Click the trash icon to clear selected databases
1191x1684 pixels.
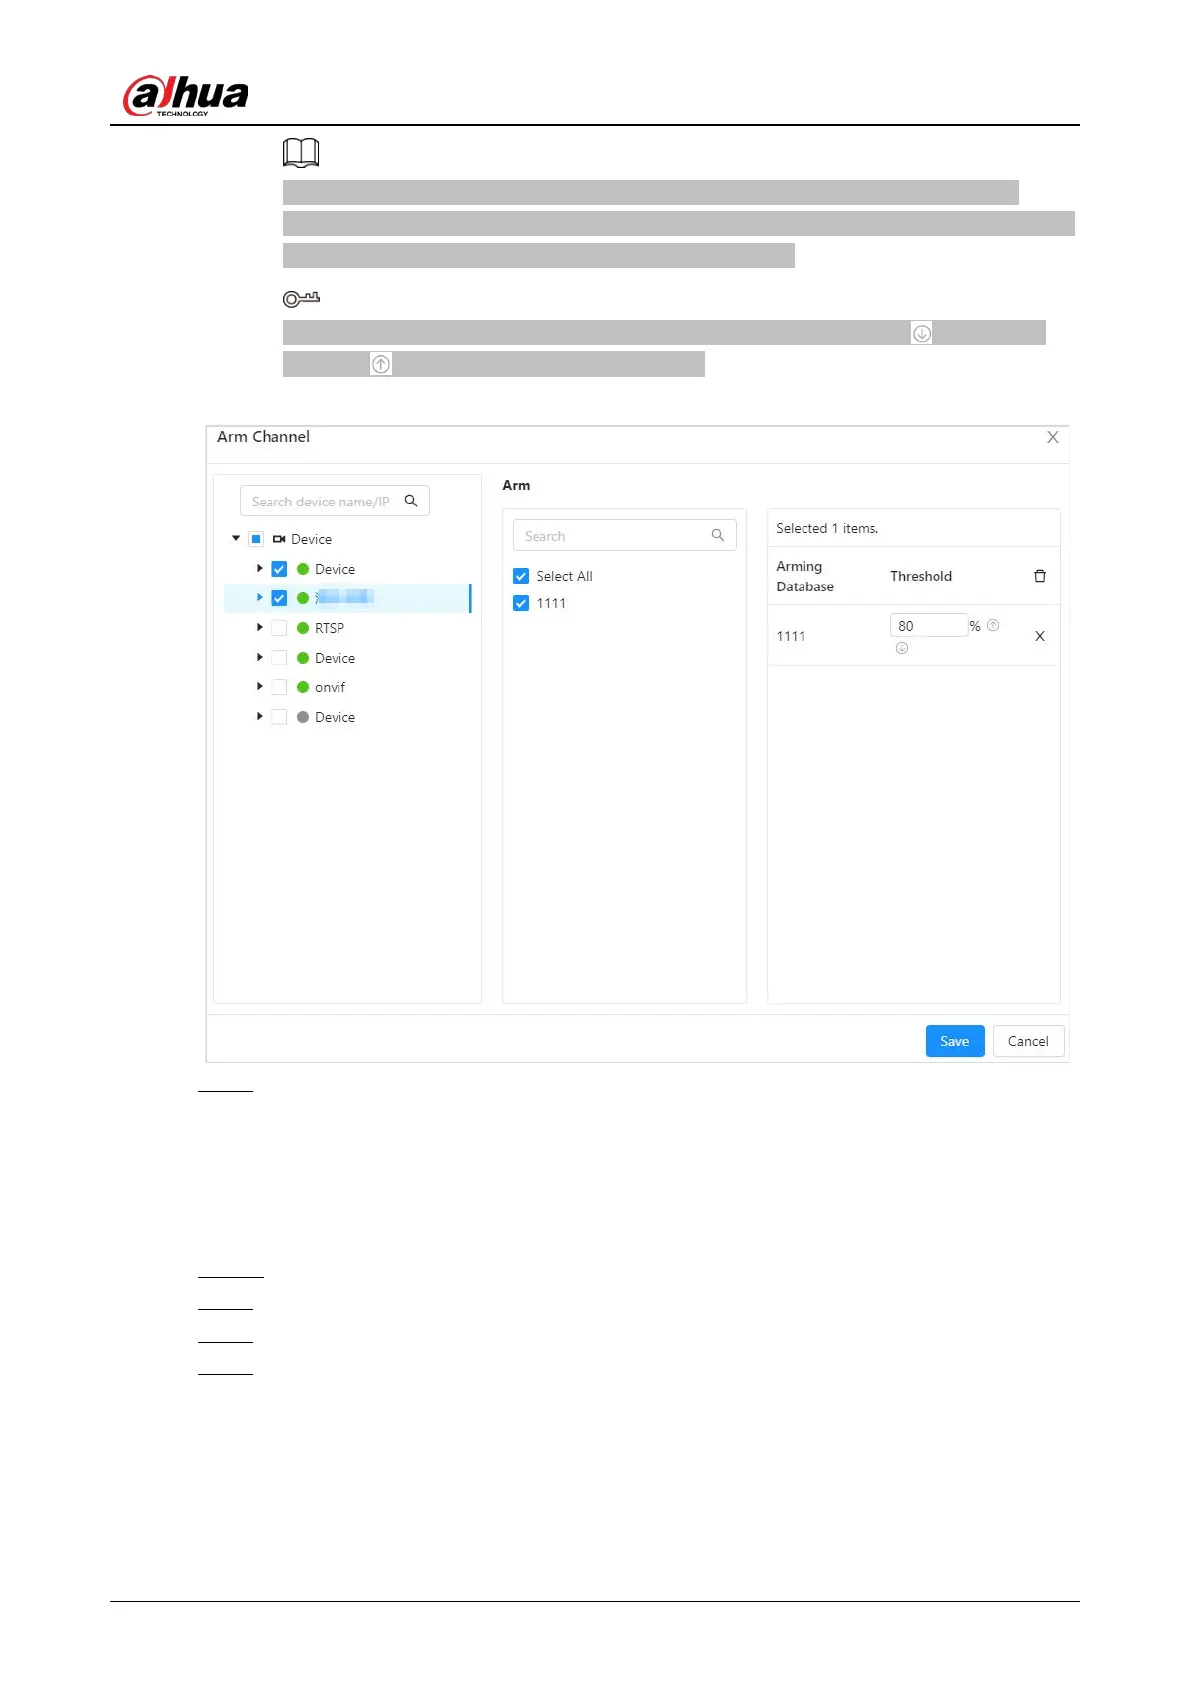coord(1039,576)
